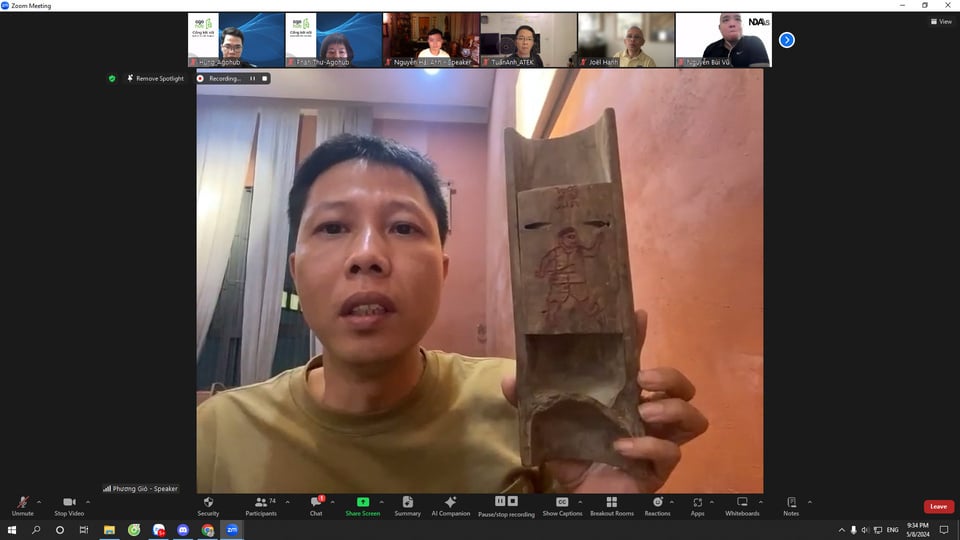Select the TuấnAnh_ATEK participant thumbnail
This screenshot has width=960, height=540.
coord(528,40)
